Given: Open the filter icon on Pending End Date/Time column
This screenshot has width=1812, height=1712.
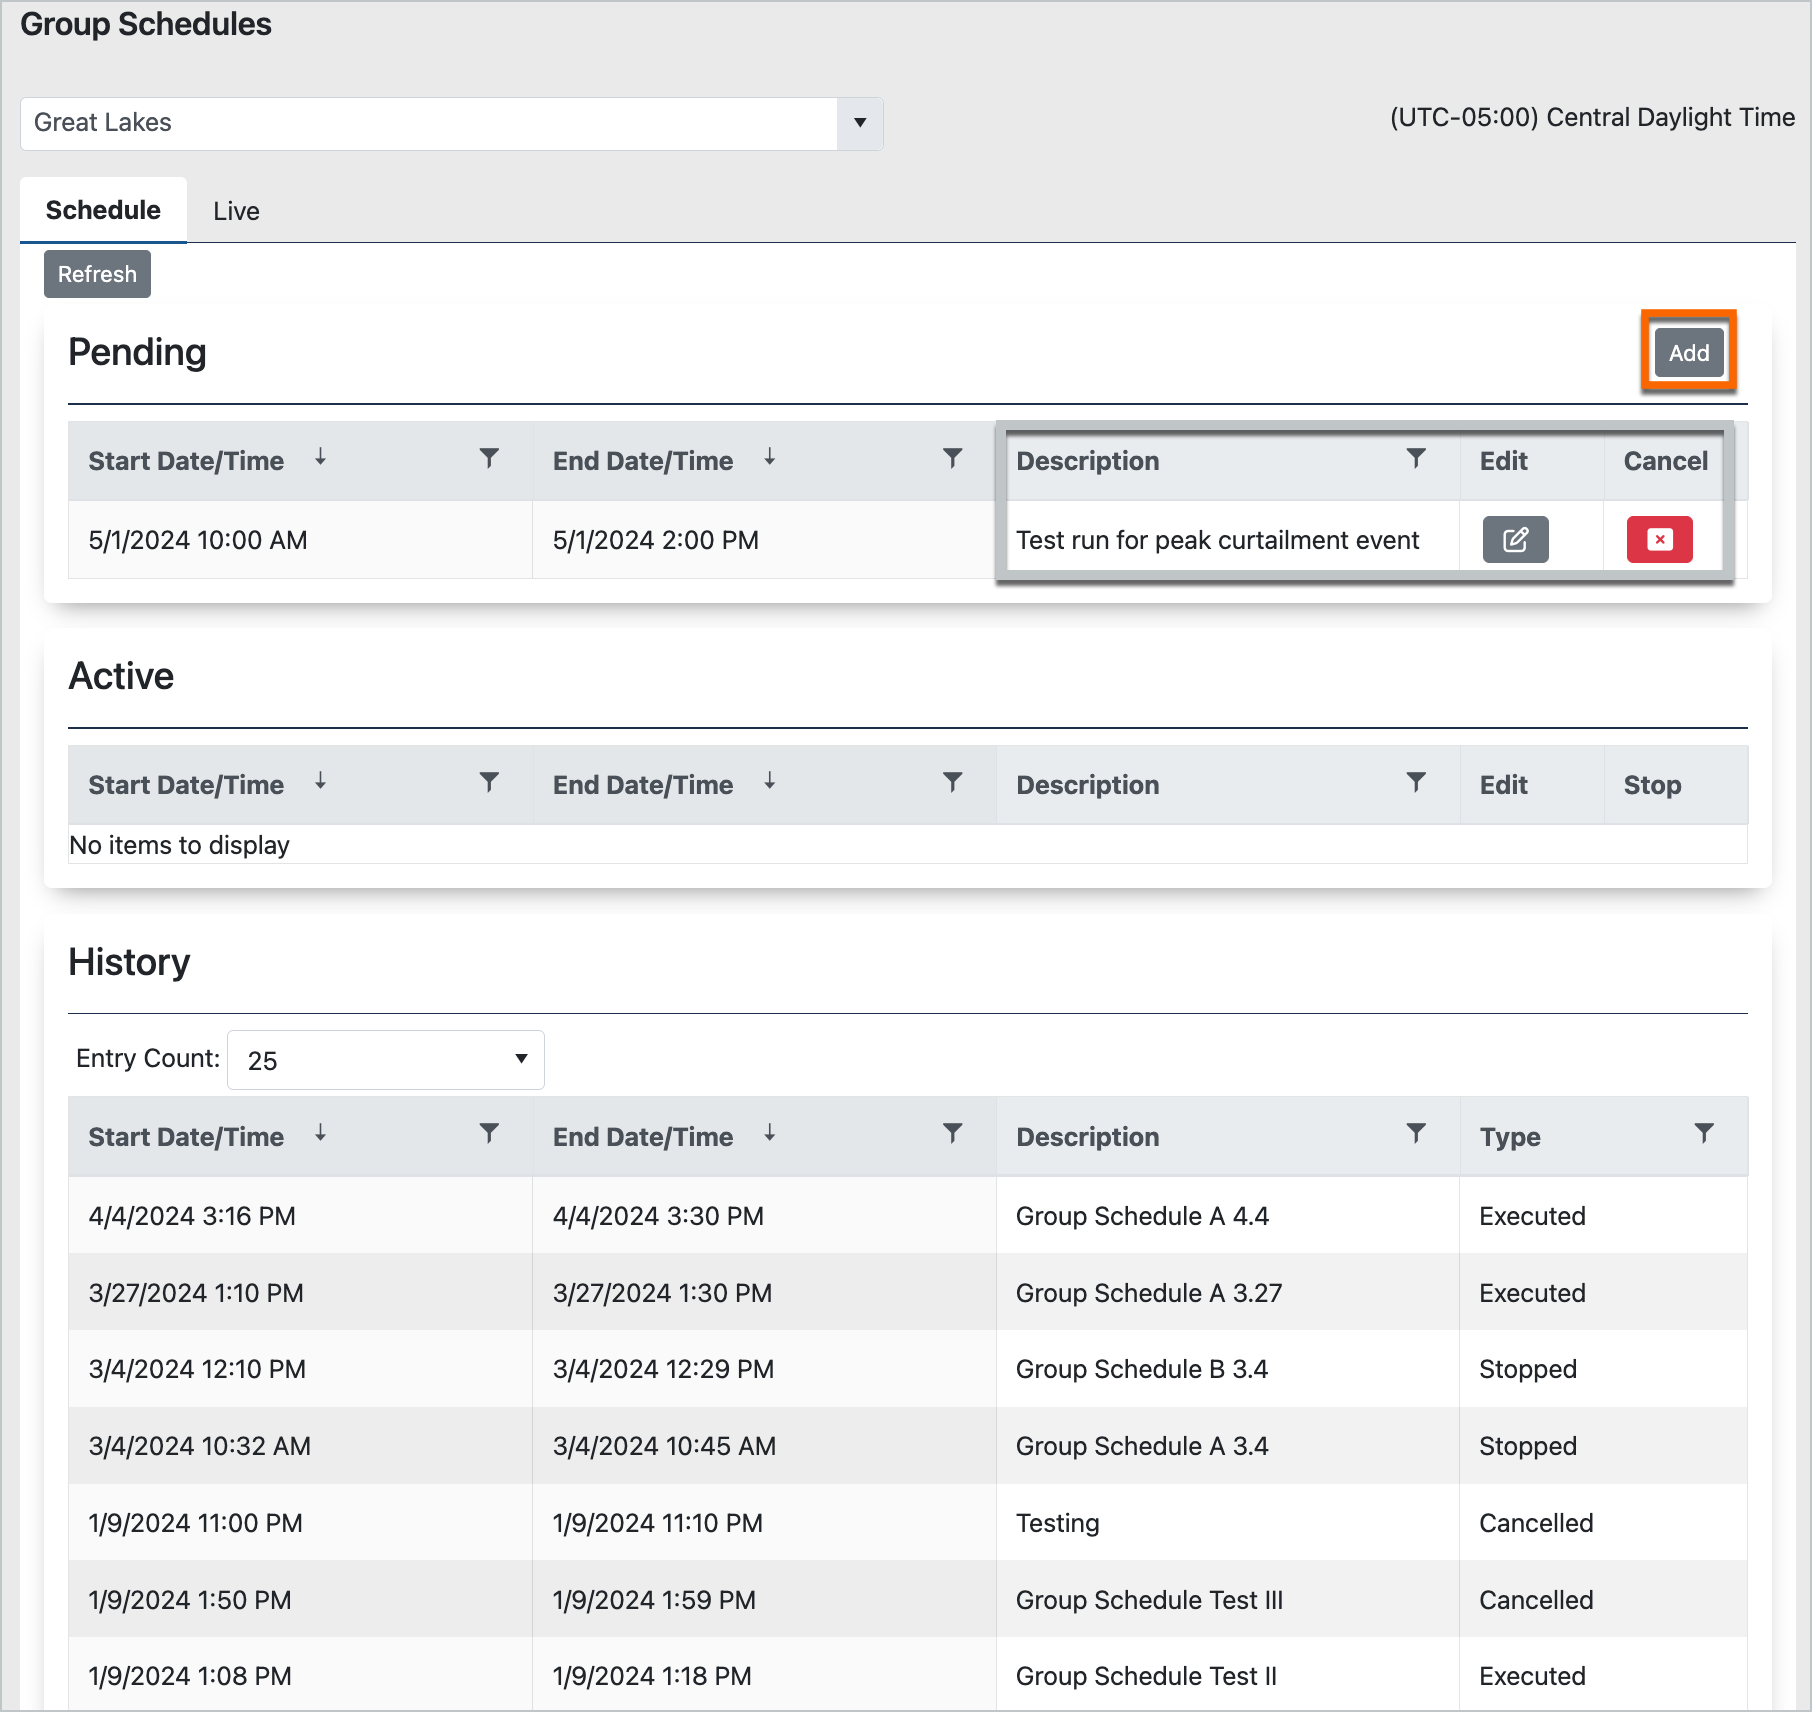Looking at the screenshot, I should tap(953, 458).
